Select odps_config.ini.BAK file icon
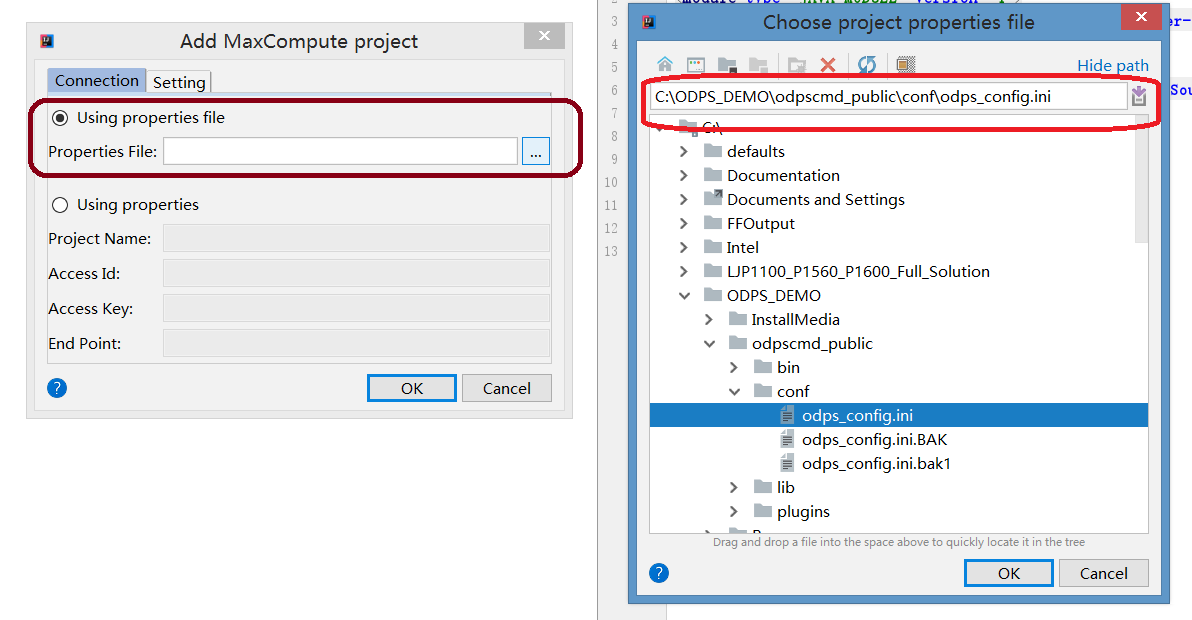Screen dimensions: 1192x620 click(x=788, y=439)
